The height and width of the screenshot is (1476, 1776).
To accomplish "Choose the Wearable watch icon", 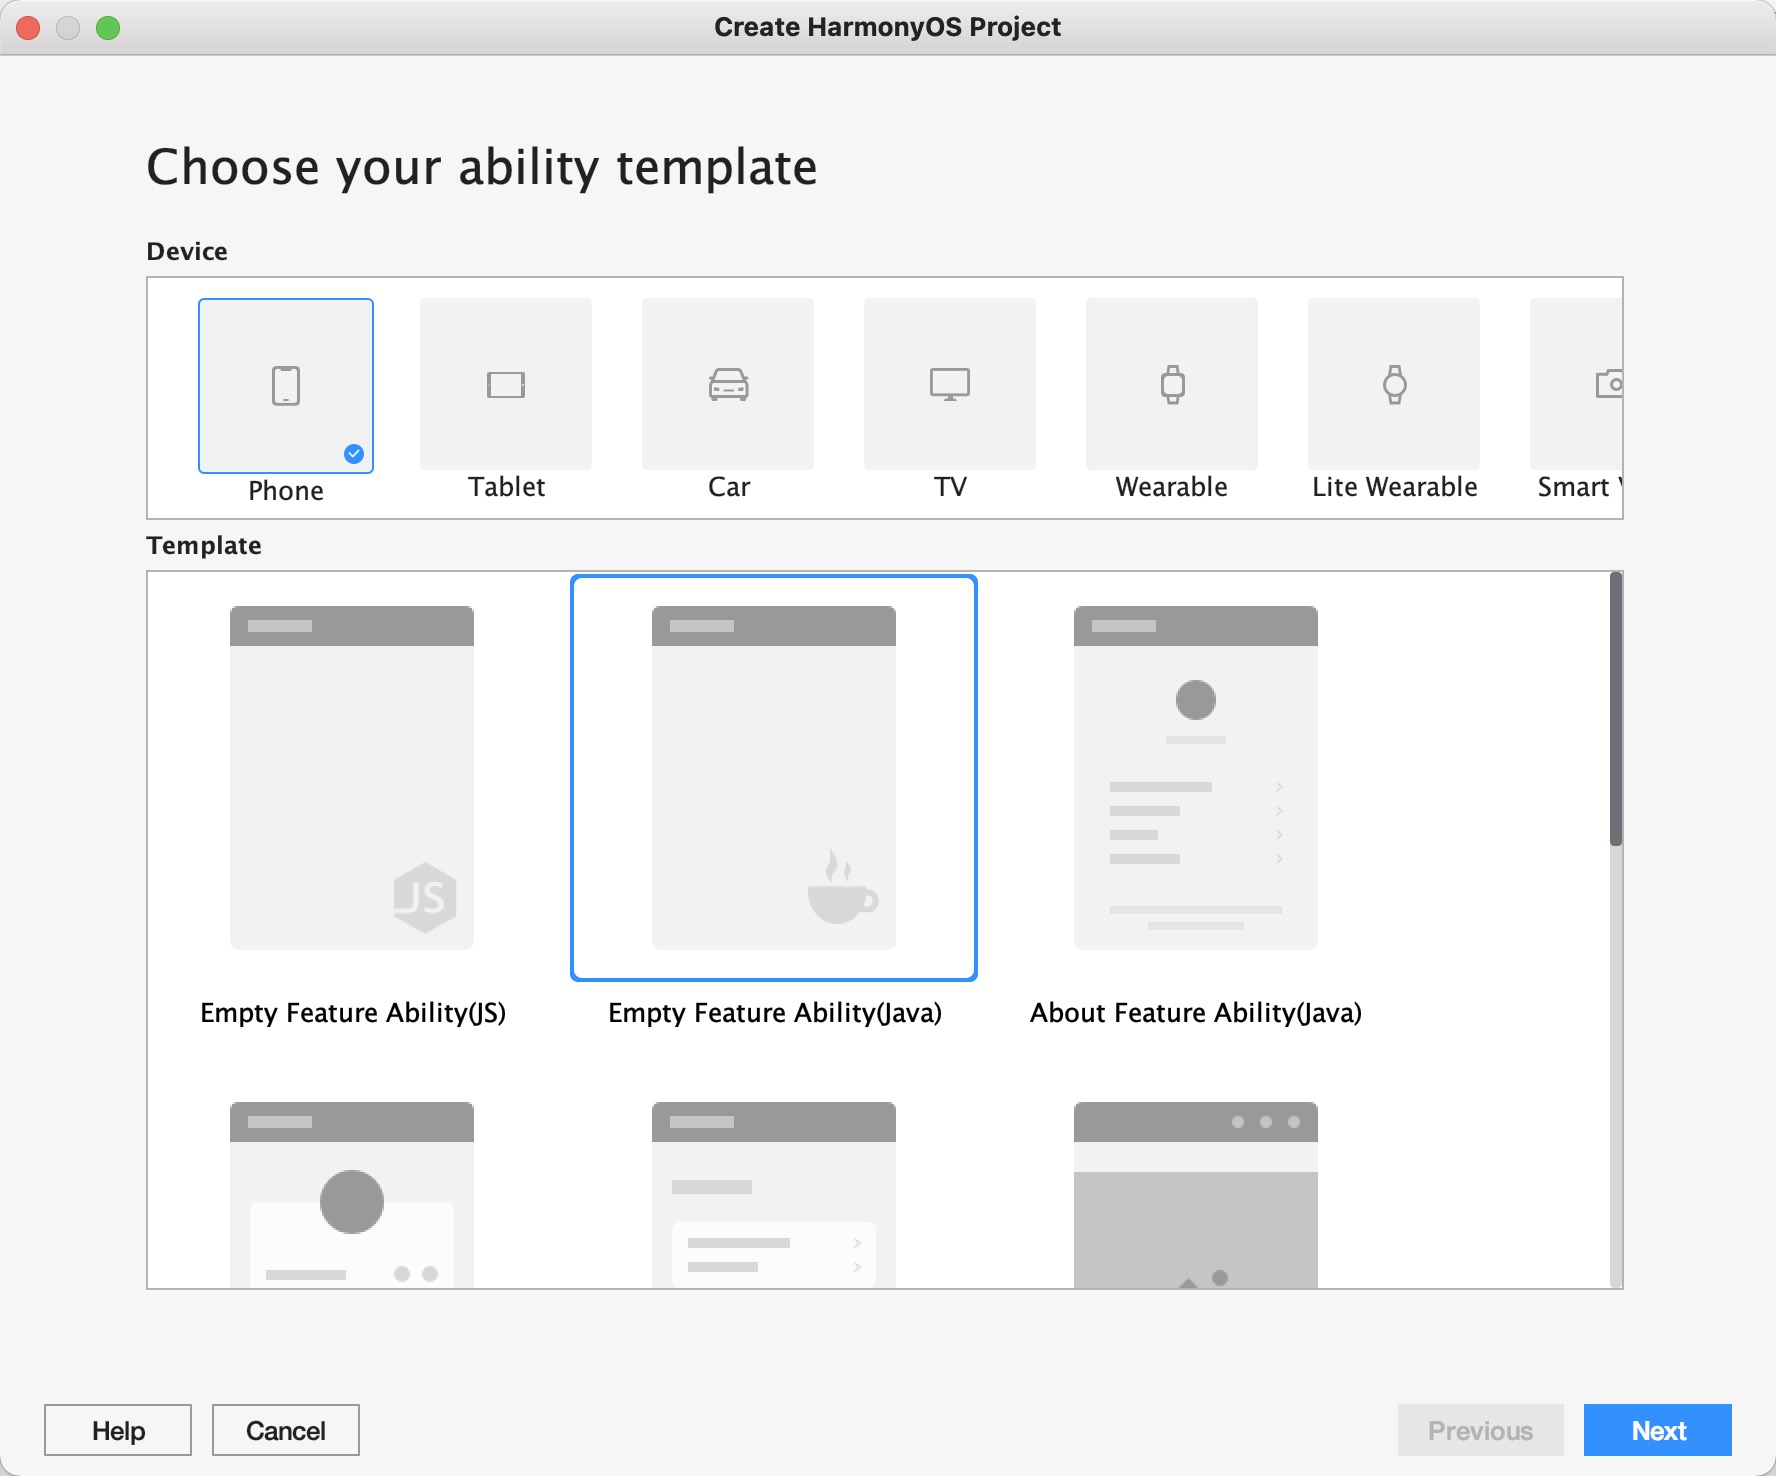I will coord(1172,384).
